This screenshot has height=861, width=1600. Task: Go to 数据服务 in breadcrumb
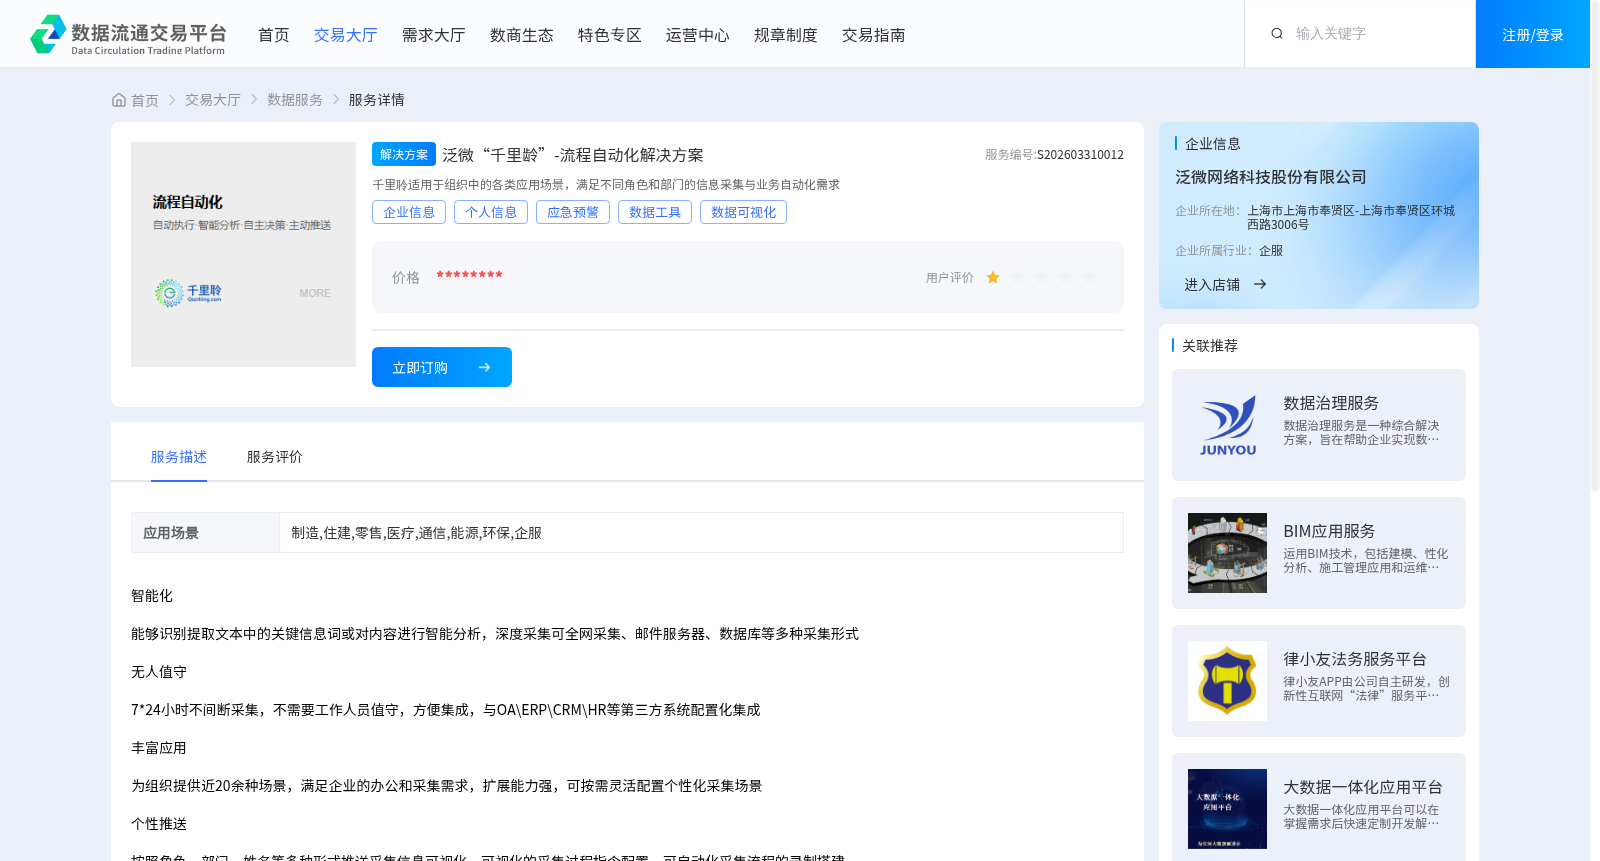tap(295, 100)
